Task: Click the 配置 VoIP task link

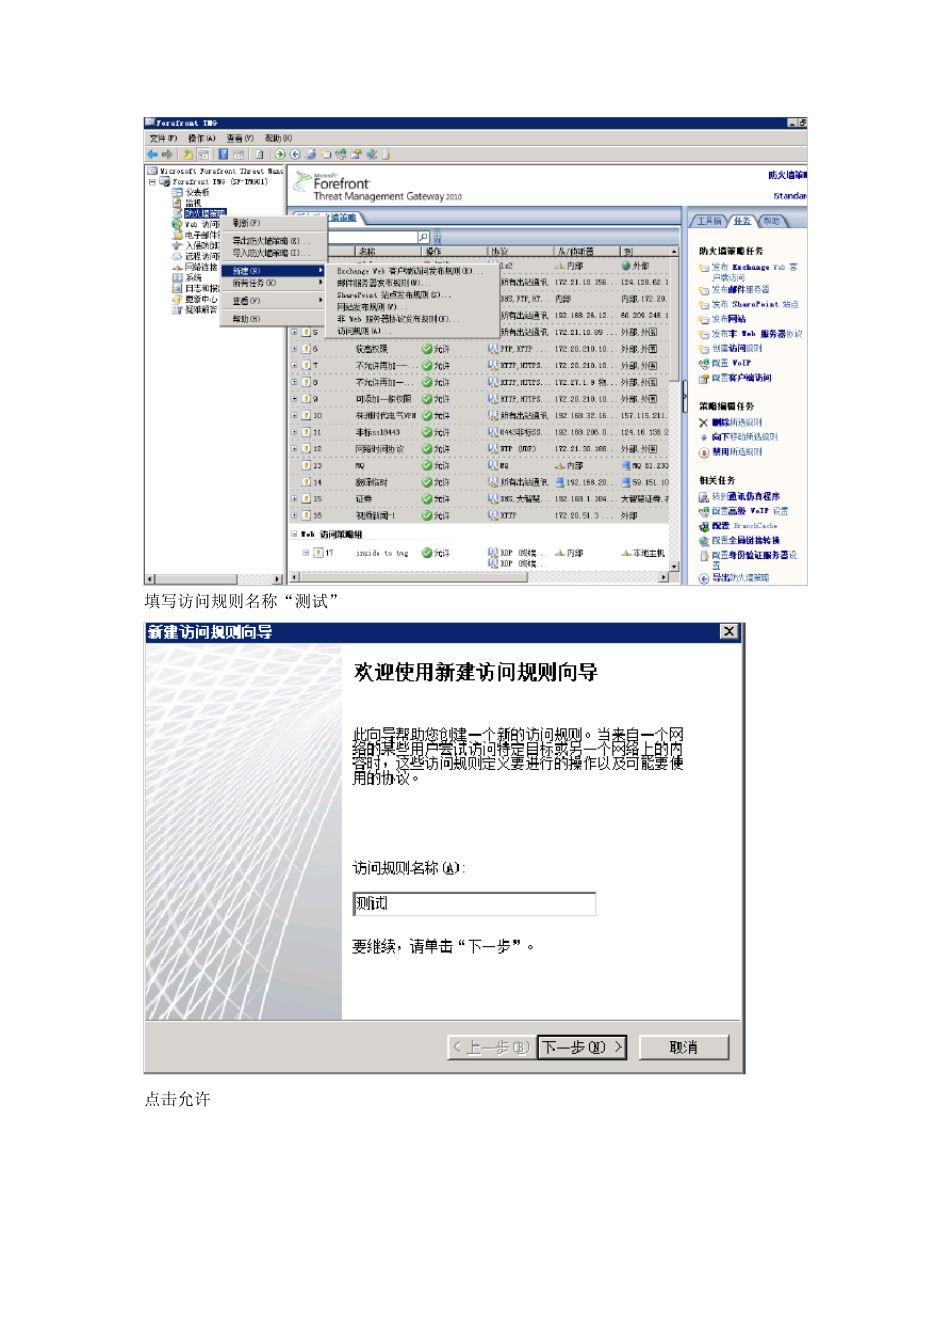Action: tap(730, 363)
